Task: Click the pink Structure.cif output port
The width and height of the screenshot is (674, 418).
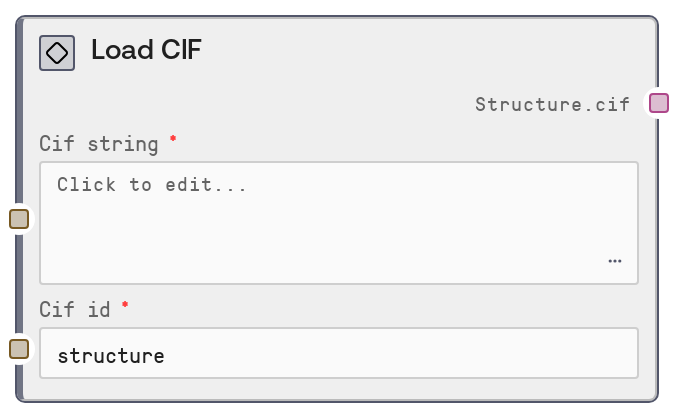Action: [658, 103]
